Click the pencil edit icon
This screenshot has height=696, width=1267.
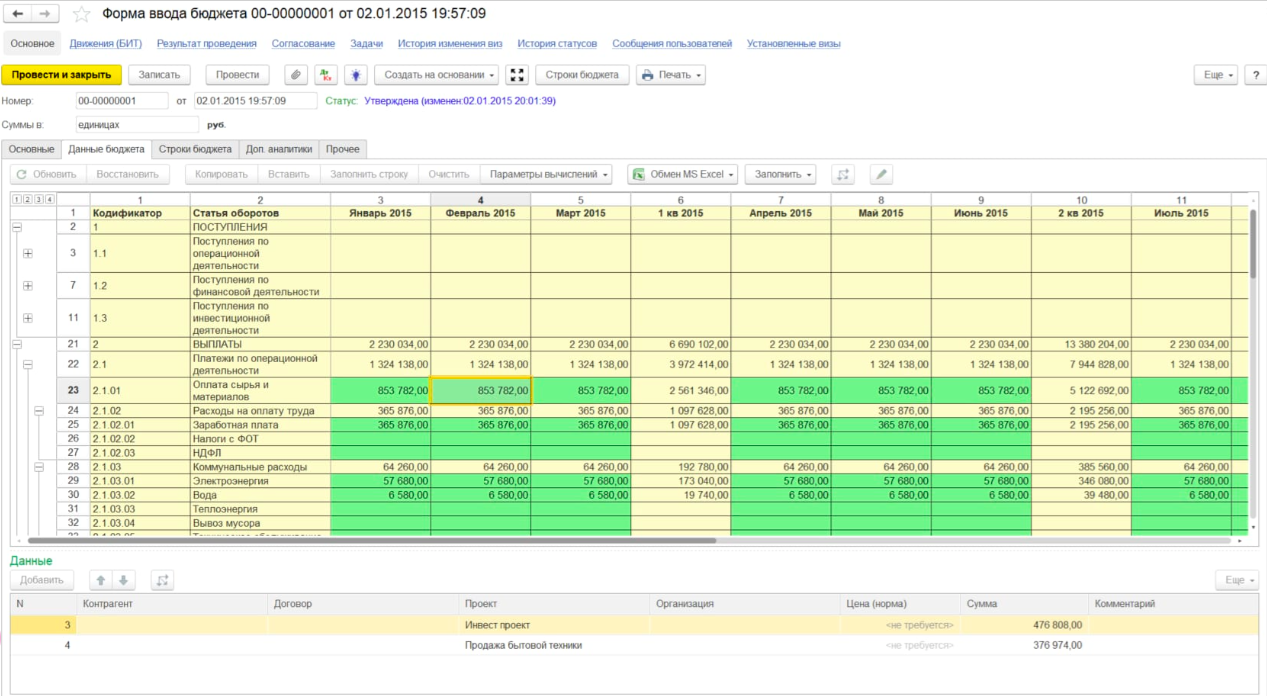tap(881, 174)
